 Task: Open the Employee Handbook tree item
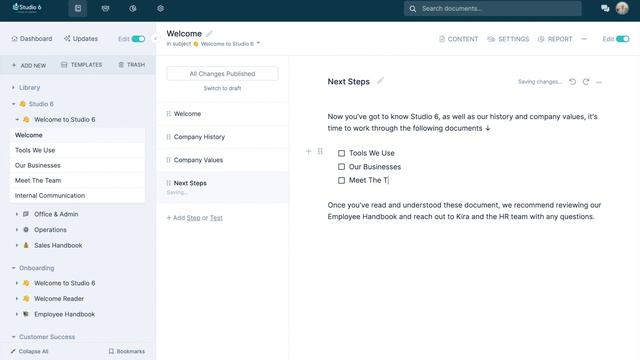(64, 314)
